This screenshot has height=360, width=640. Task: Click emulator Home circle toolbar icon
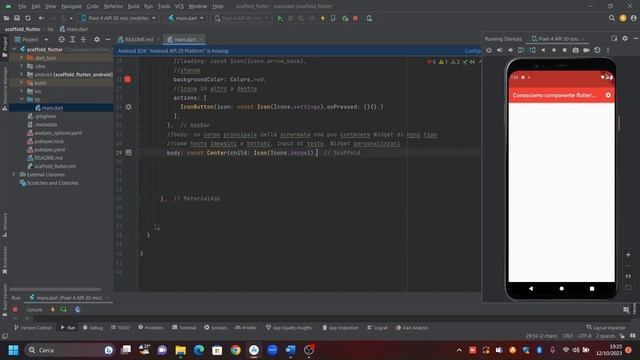[554, 50]
